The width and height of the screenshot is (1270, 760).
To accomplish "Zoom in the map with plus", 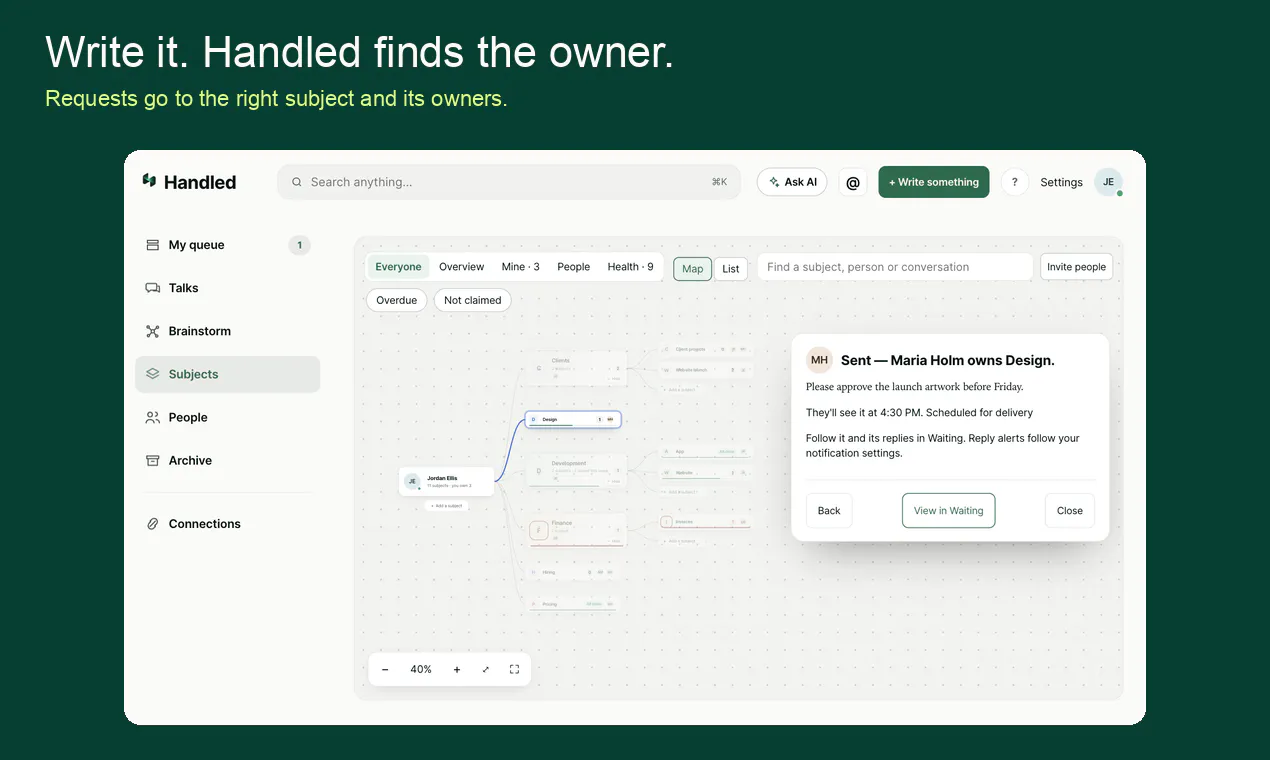I will coord(457,669).
